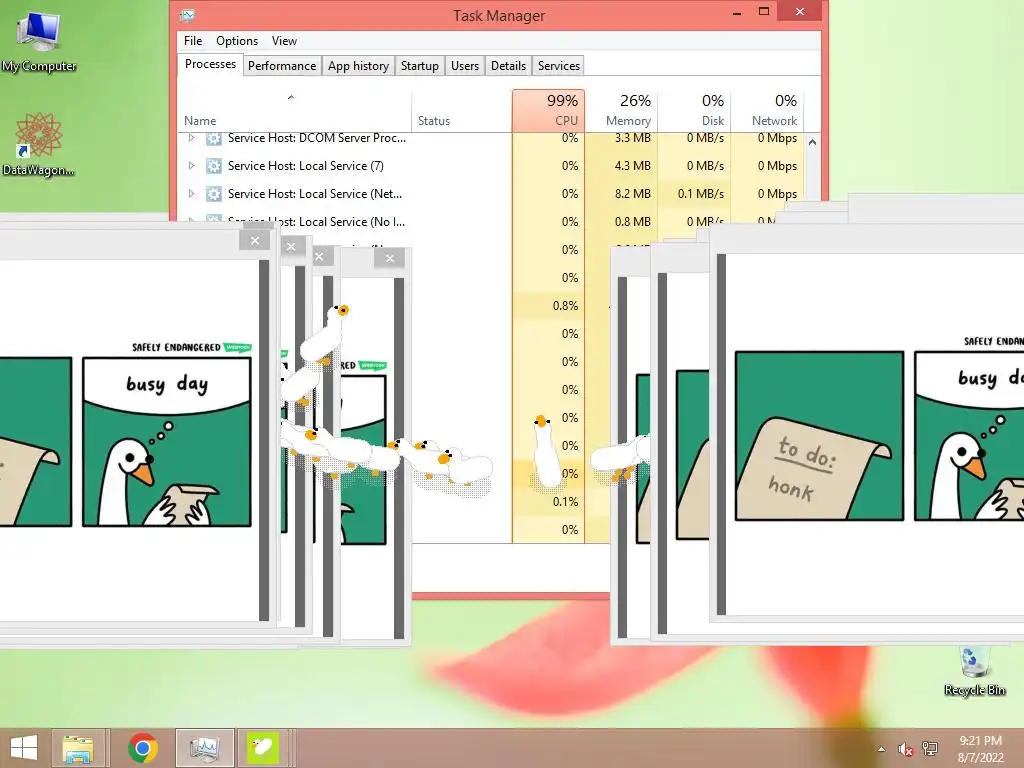The image size is (1024, 768).
Task: Click the 8.2 MB memory value
Action: click(632, 194)
